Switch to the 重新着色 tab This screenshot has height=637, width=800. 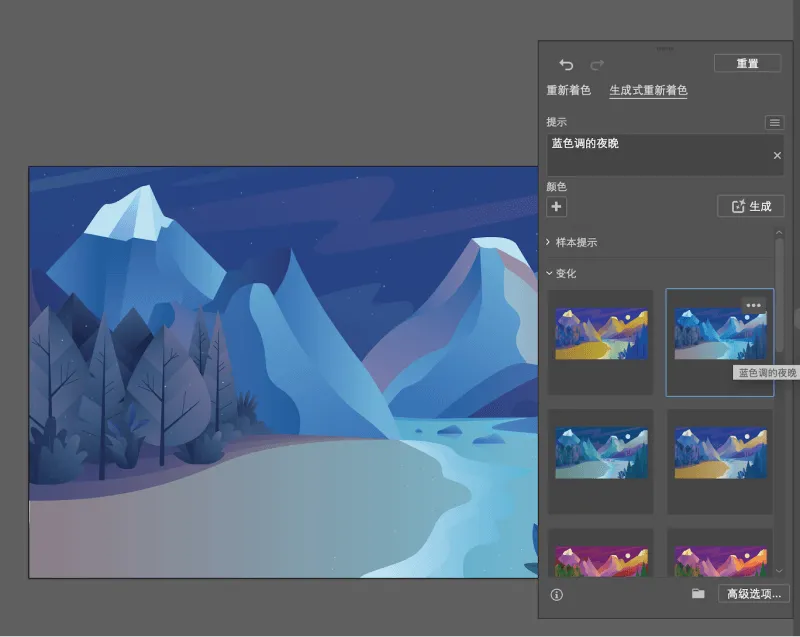tap(570, 90)
